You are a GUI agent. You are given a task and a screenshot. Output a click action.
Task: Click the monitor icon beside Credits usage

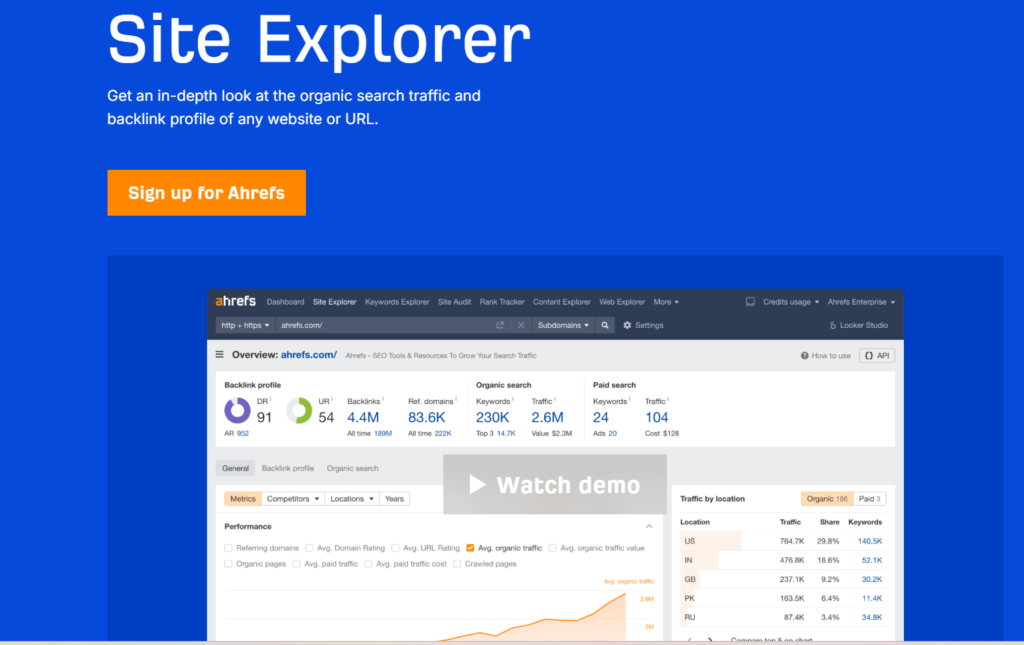pyautogui.click(x=750, y=302)
